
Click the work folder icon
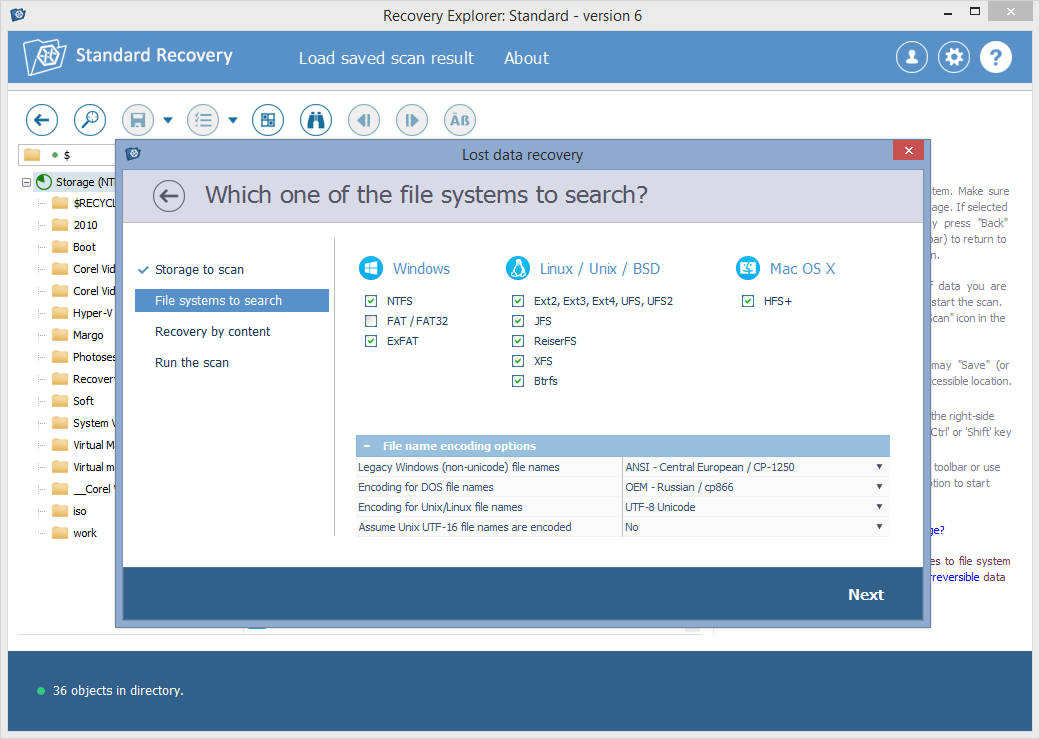pyautogui.click(x=60, y=533)
